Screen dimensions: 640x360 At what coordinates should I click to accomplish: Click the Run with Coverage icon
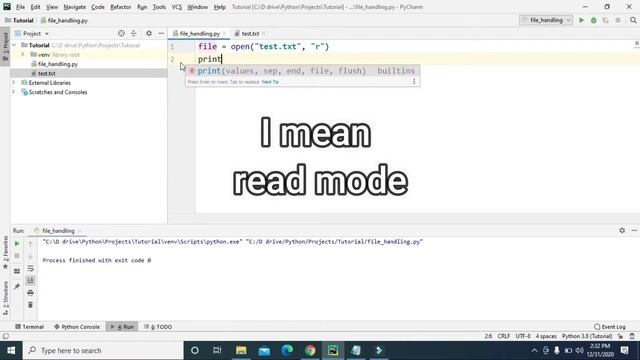click(x=606, y=20)
